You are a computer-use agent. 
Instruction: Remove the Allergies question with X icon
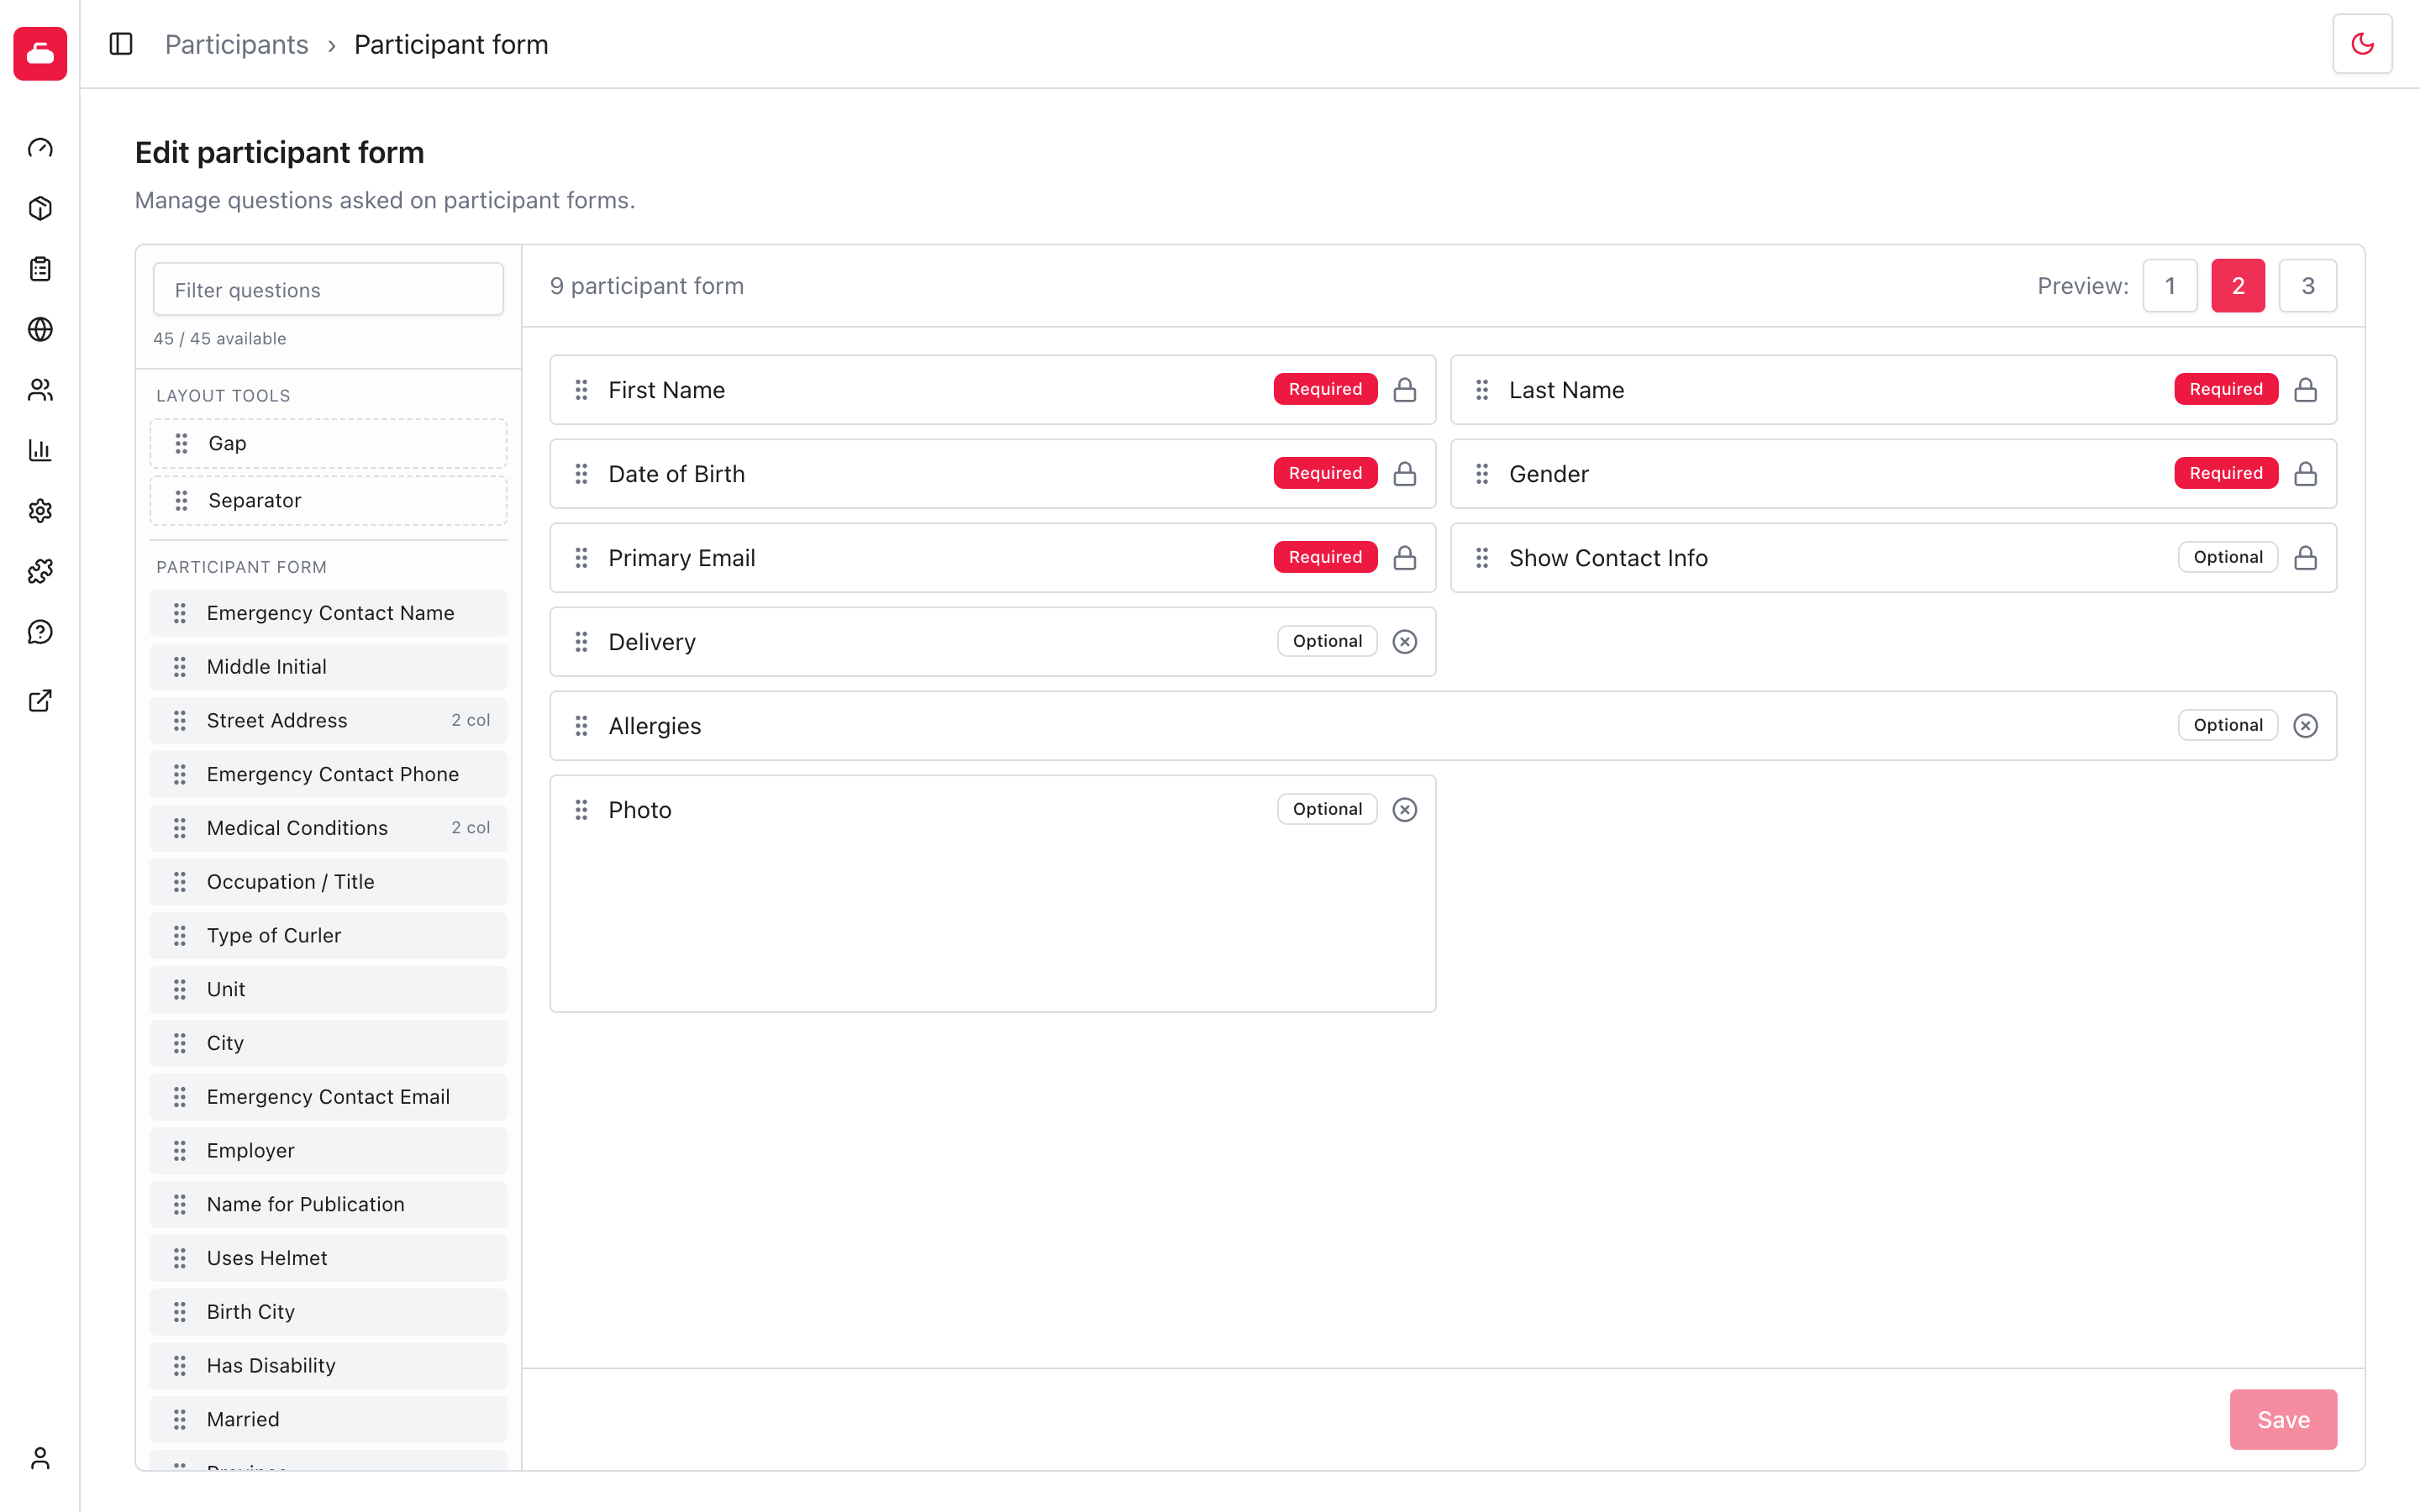[2305, 726]
